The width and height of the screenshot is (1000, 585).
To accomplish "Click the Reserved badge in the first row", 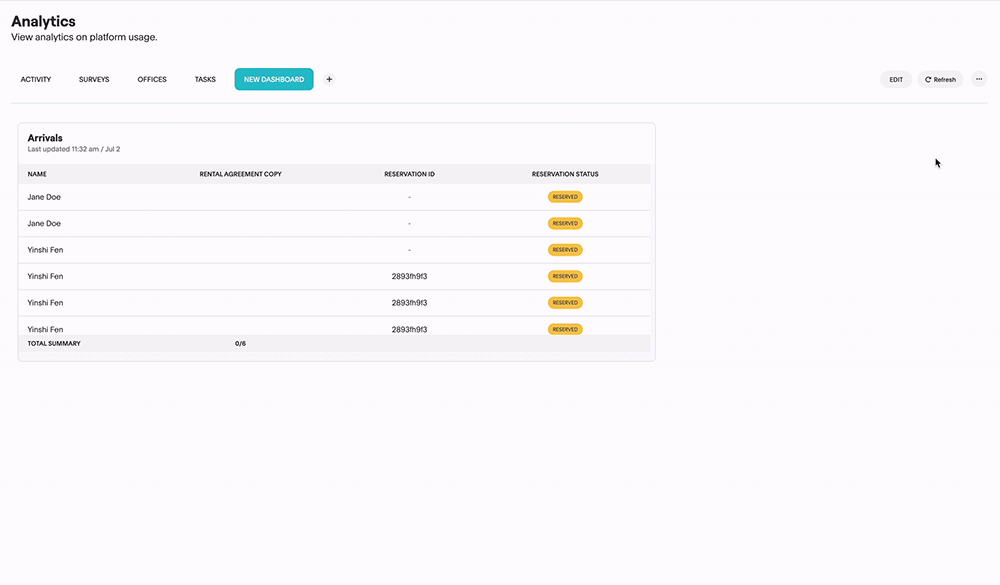I will tap(565, 197).
